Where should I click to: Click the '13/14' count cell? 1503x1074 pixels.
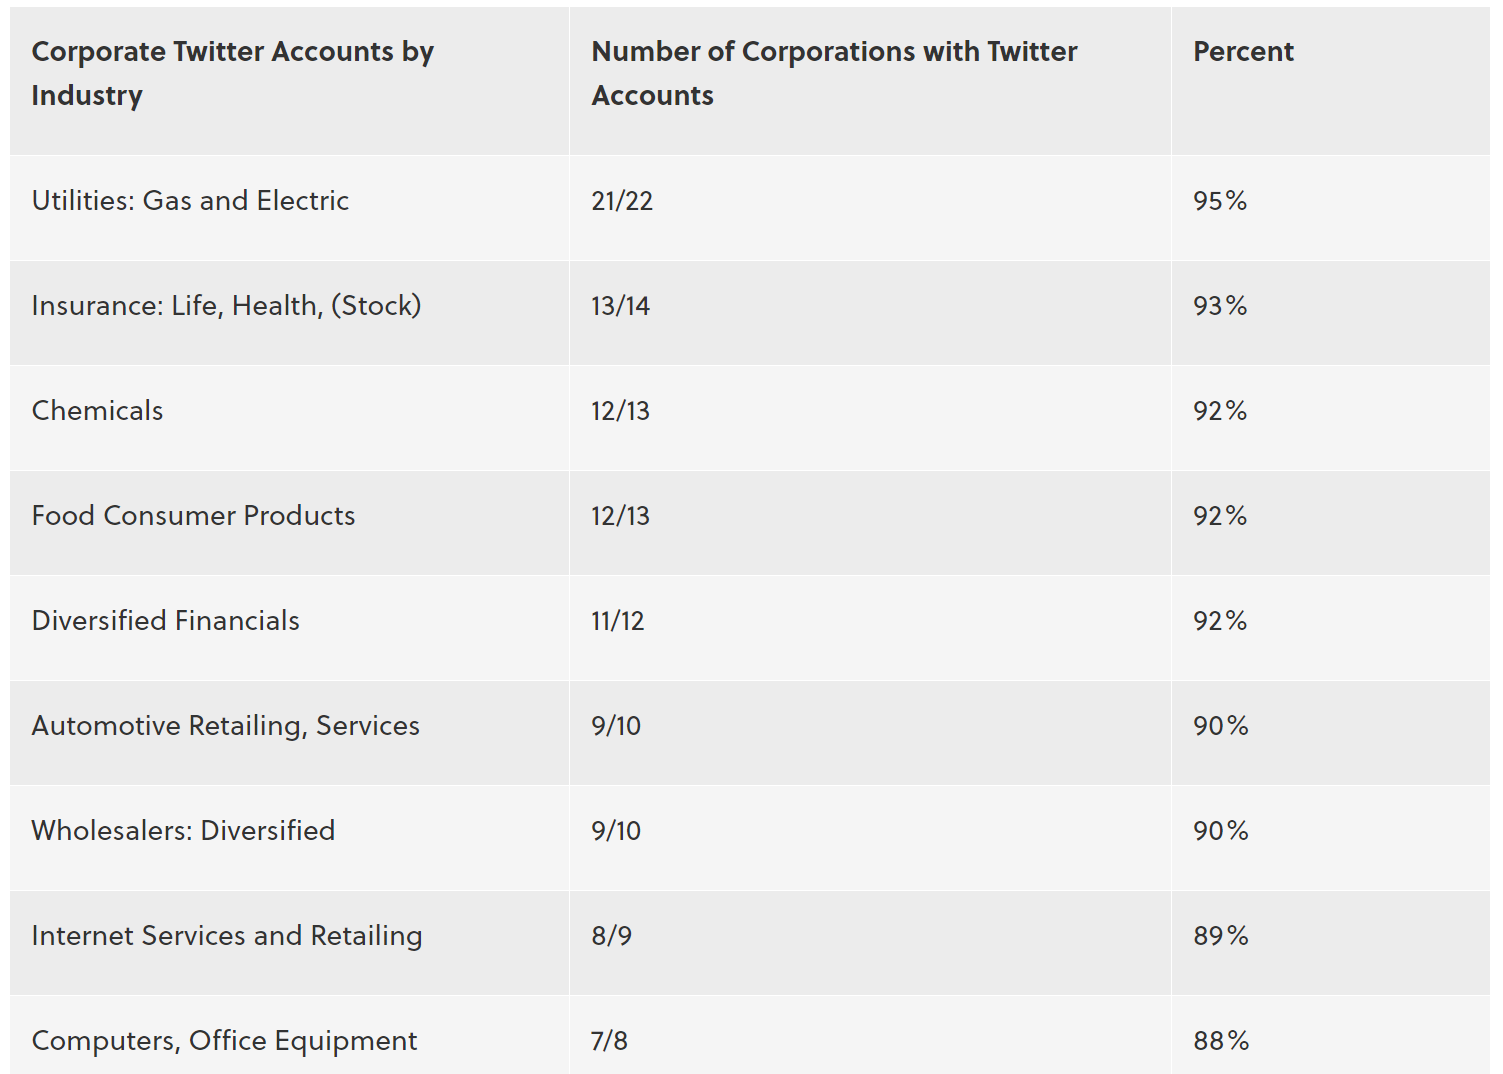(620, 306)
